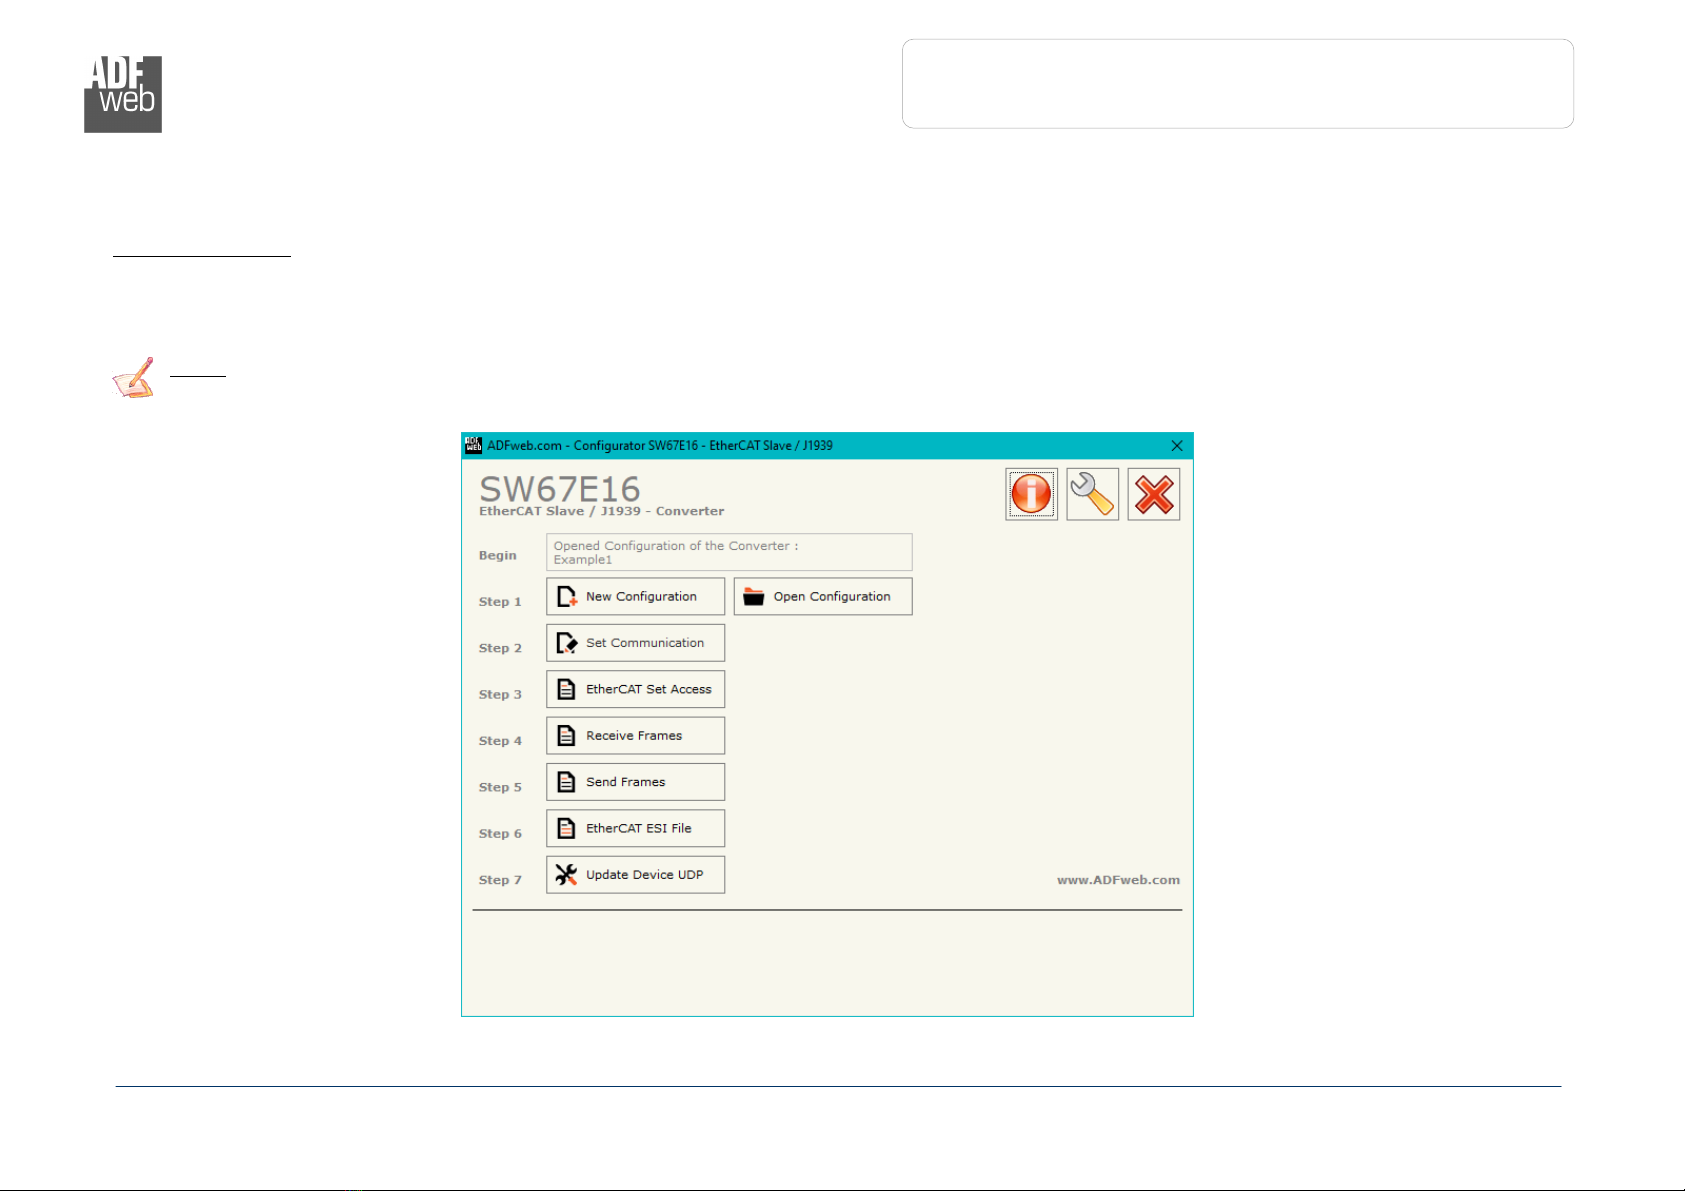This screenshot has width=1685, height=1191.
Task: Click 'EtherCAT Slave / J1939 - Converter' subtitle
Action: pos(601,511)
